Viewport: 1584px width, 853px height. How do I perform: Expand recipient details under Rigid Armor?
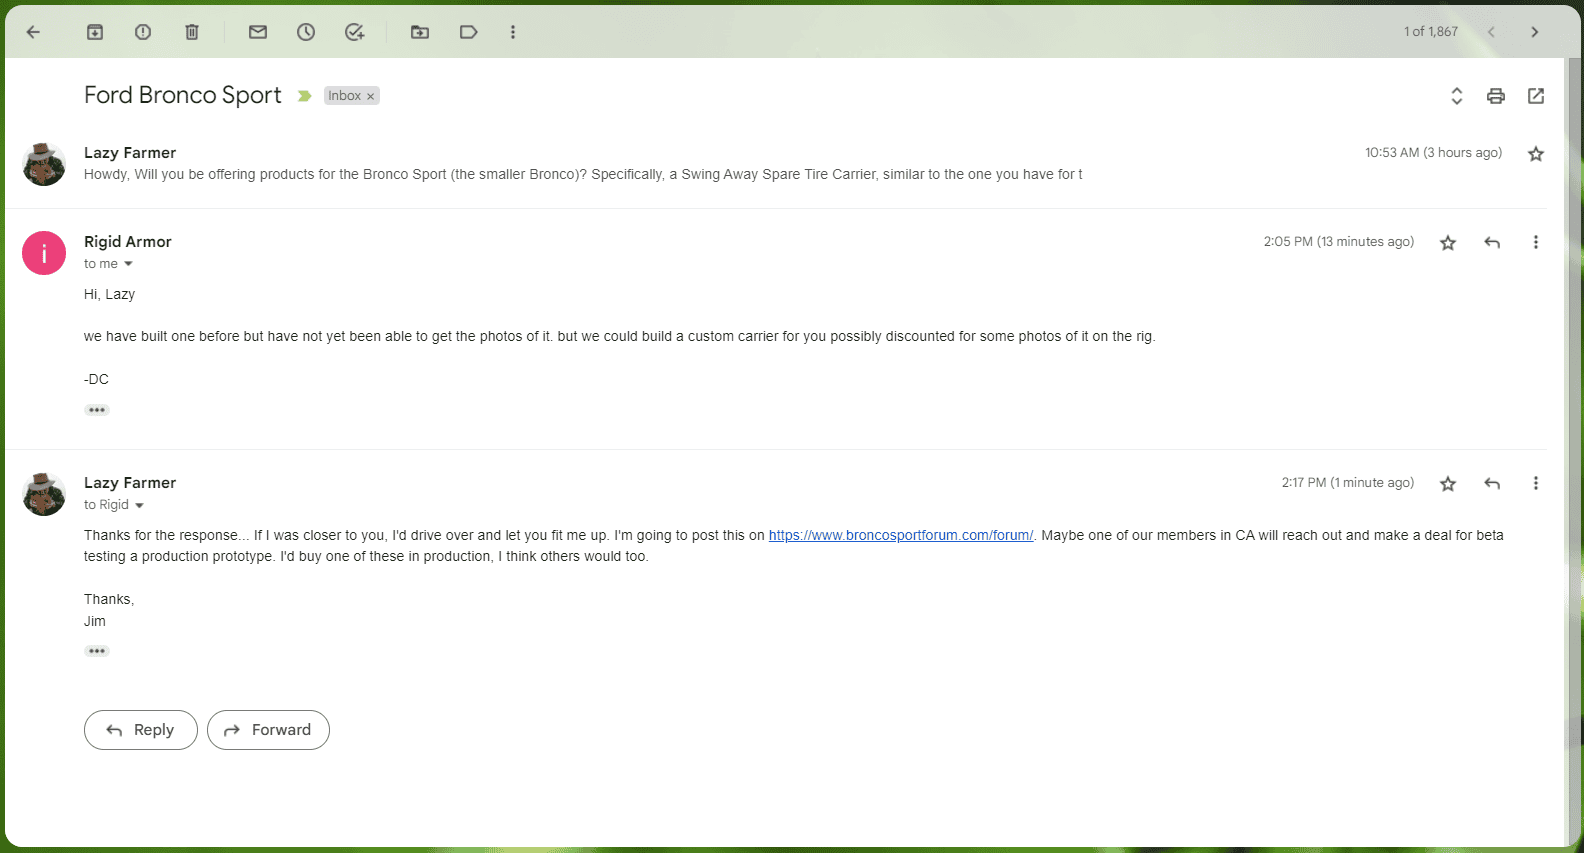128,264
